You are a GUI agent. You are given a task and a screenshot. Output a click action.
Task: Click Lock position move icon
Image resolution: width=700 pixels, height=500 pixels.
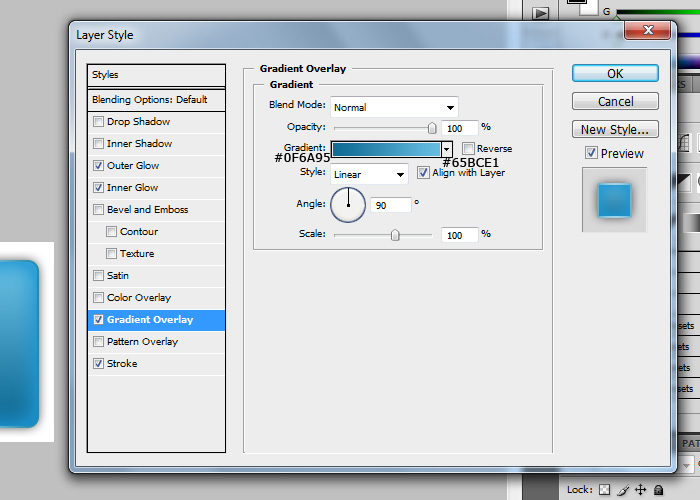click(641, 490)
